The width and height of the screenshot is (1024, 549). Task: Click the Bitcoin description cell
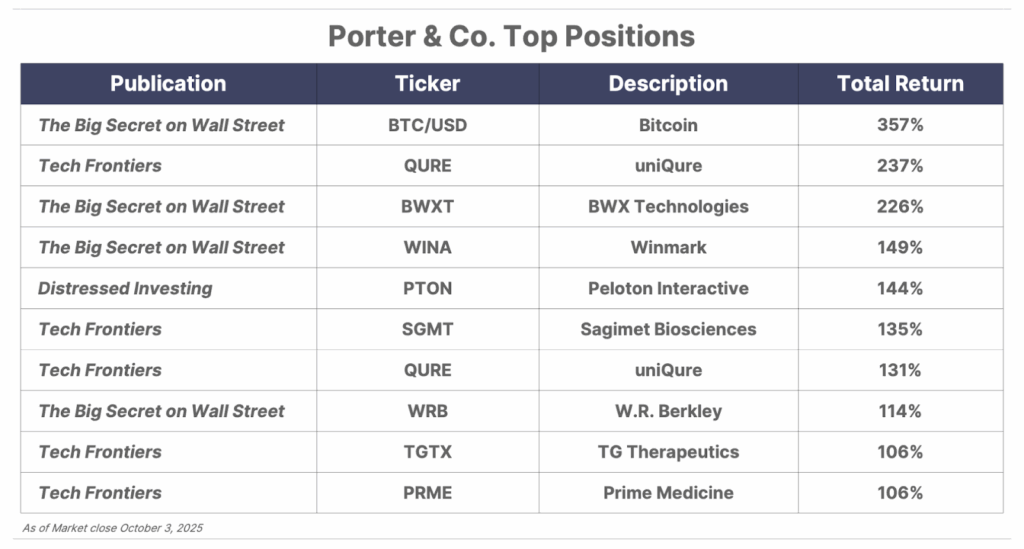click(668, 125)
